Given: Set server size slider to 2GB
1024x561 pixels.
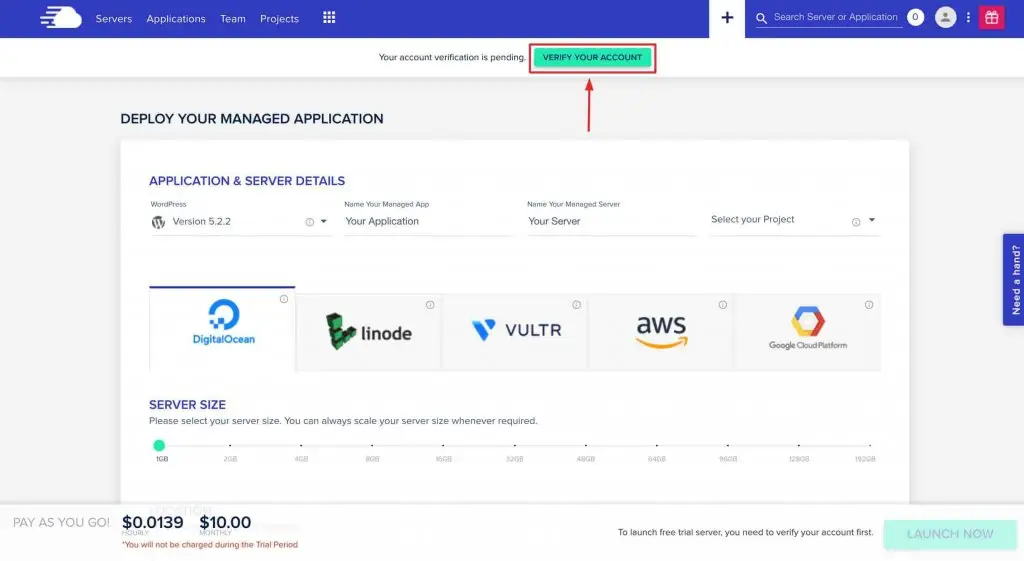Looking at the screenshot, I should coord(230,445).
